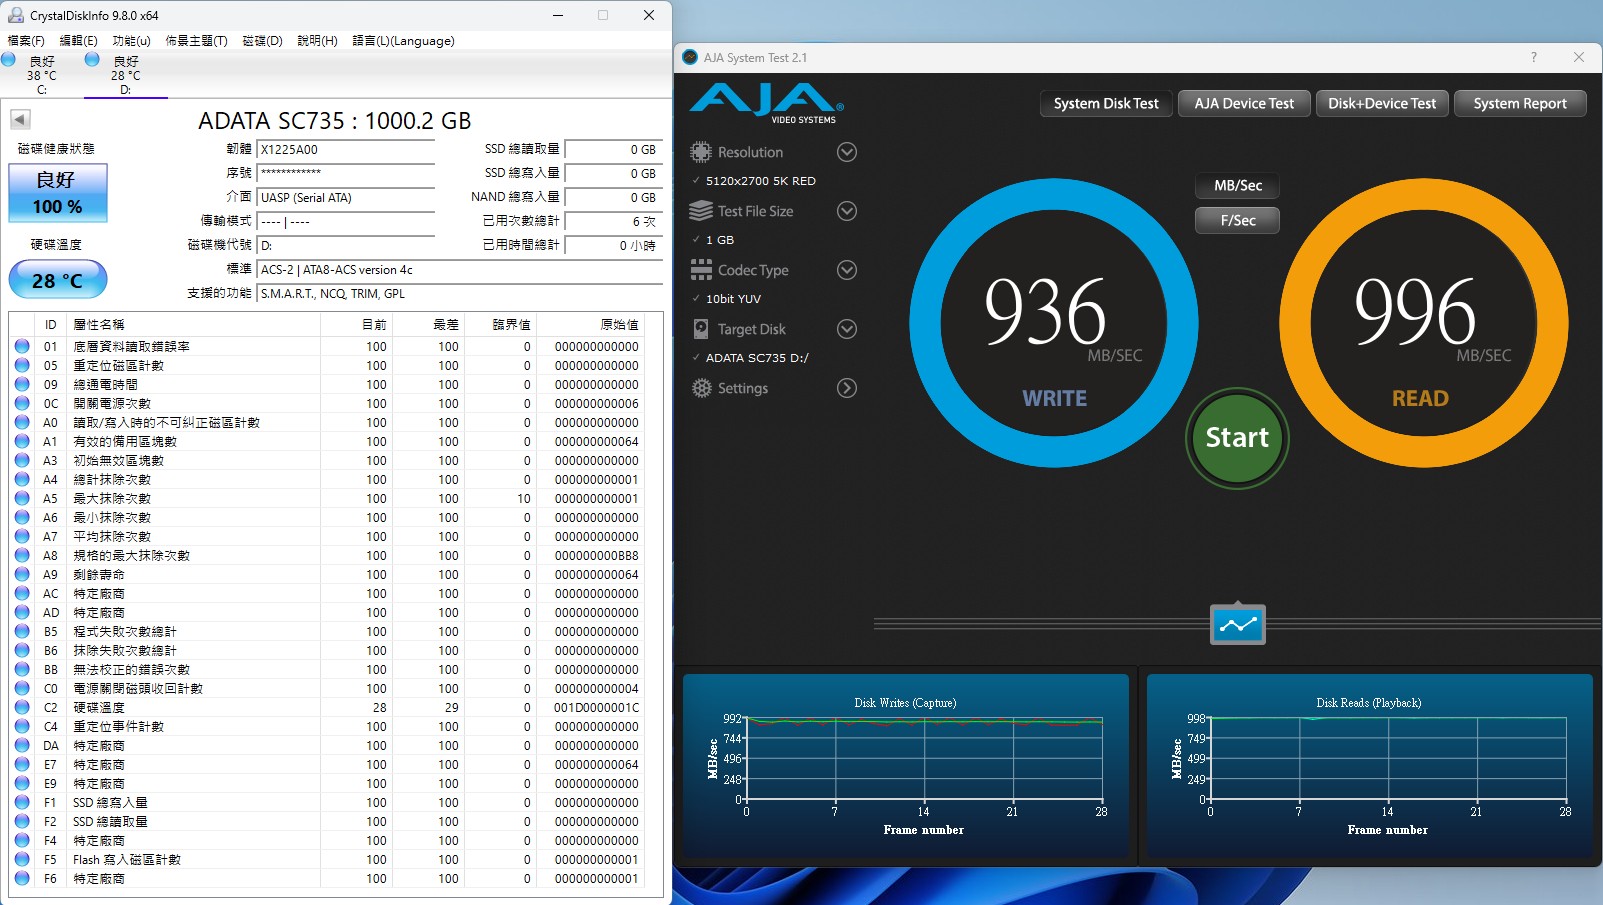Click 5120x2700 5K RED resolution value

[760, 181]
